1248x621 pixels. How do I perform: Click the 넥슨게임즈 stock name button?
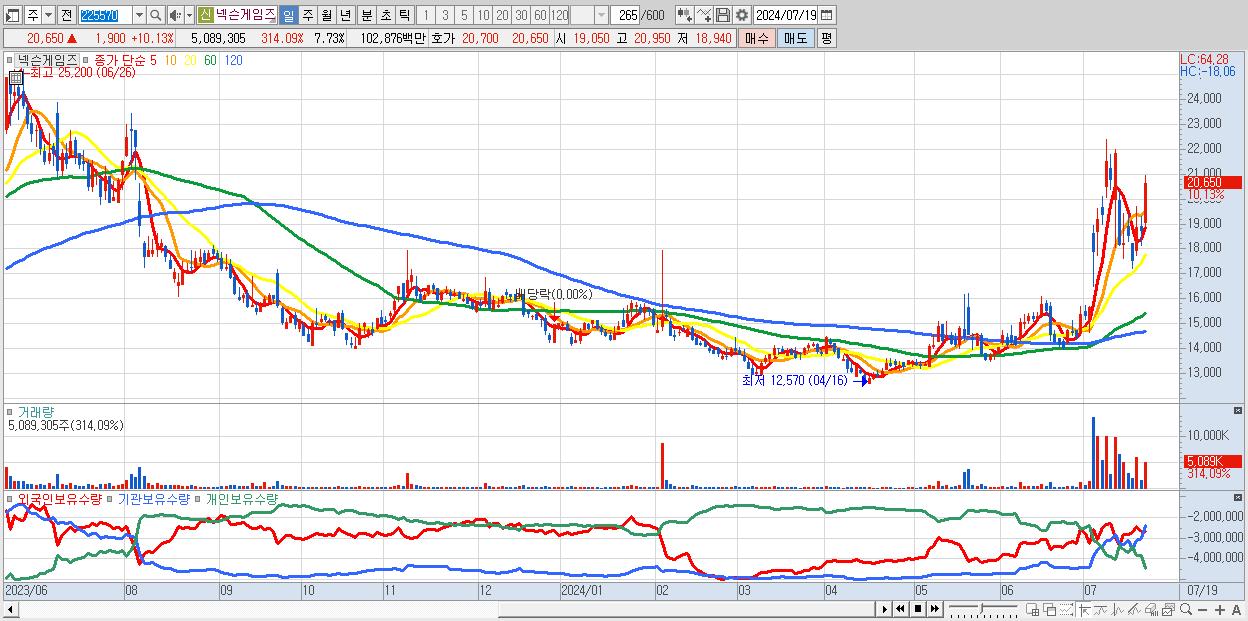[246, 15]
